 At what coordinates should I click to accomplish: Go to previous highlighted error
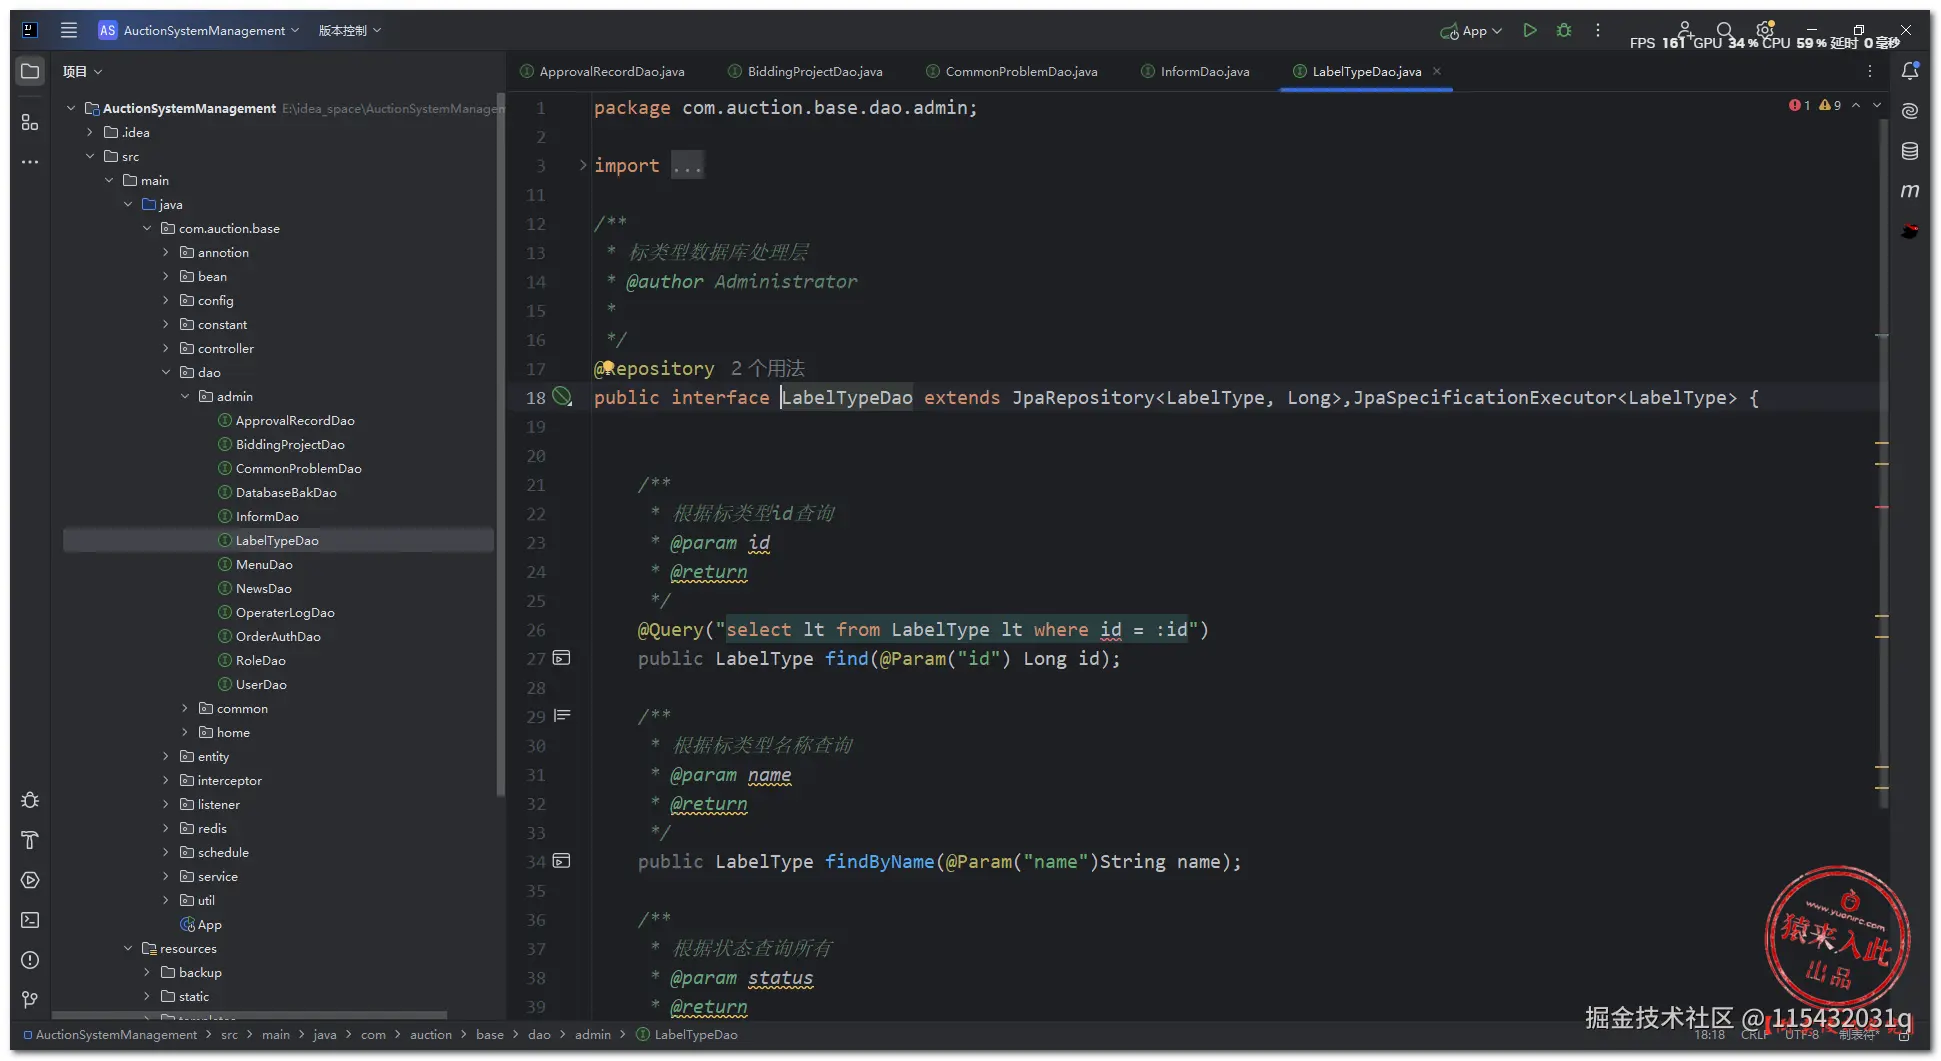[x=1856, y=105]
